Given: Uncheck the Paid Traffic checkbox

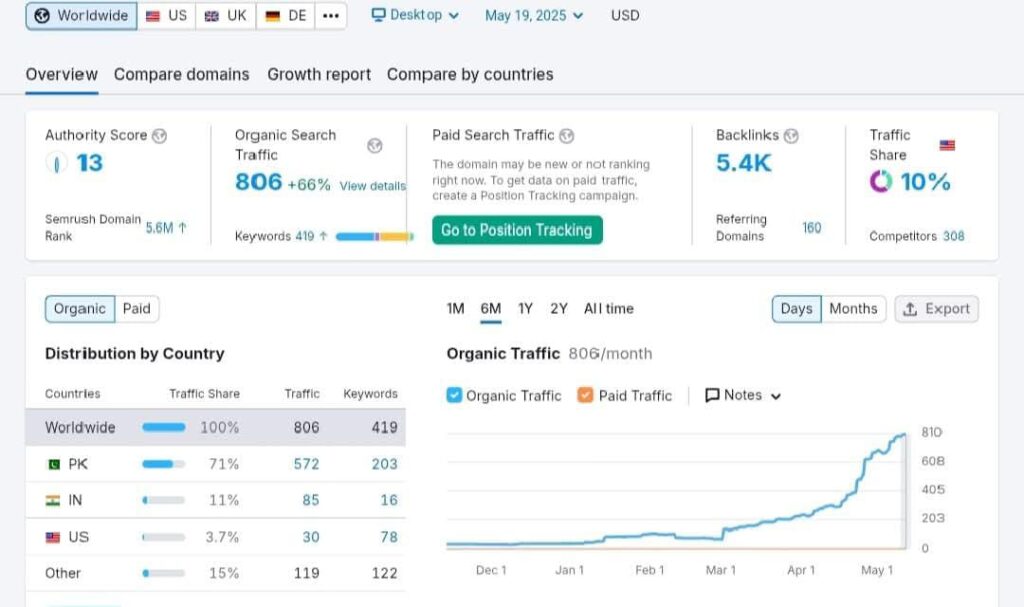Looking at the screenshot, I should click(x=586, y=395).
